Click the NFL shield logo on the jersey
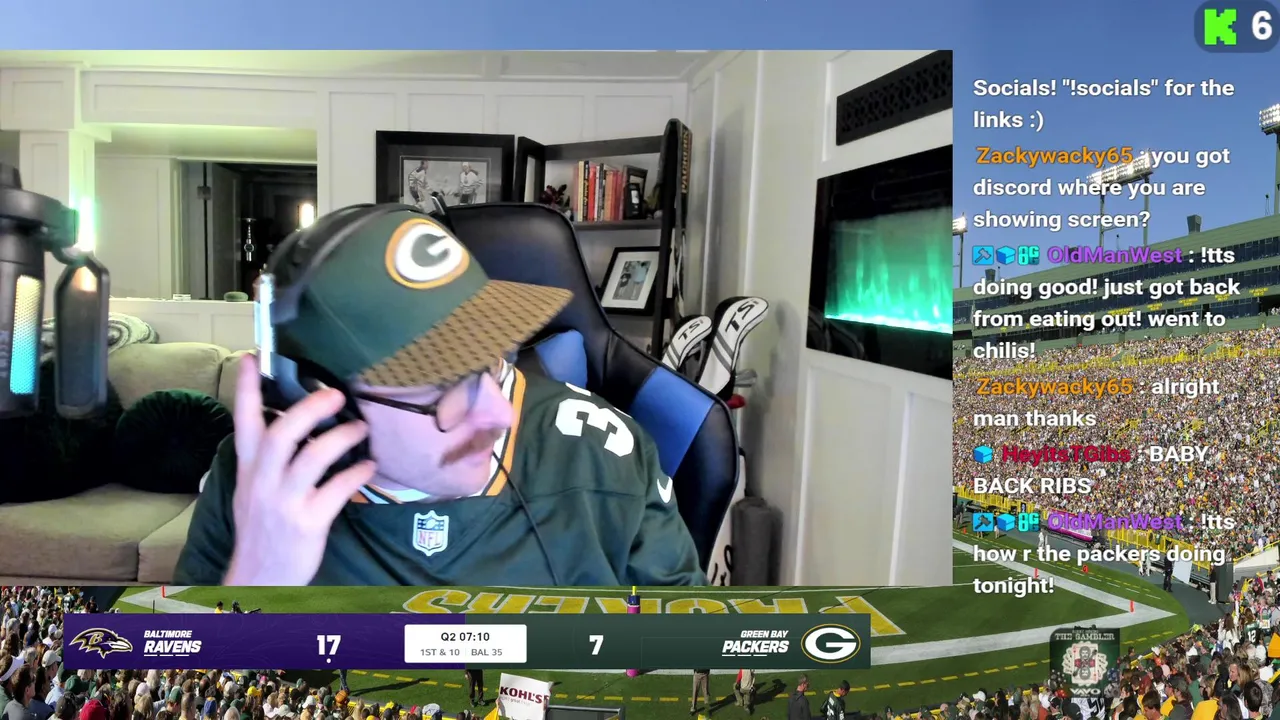This screenshot has height=720, width=1280. [430, 532]
